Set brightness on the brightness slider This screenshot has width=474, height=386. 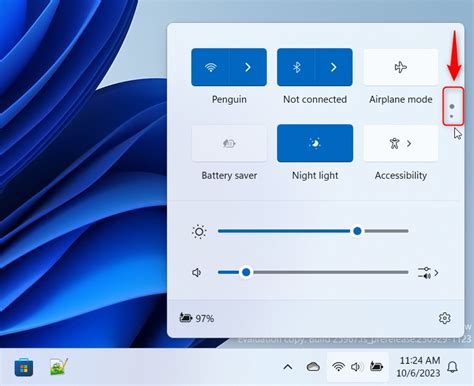point(313,231)
